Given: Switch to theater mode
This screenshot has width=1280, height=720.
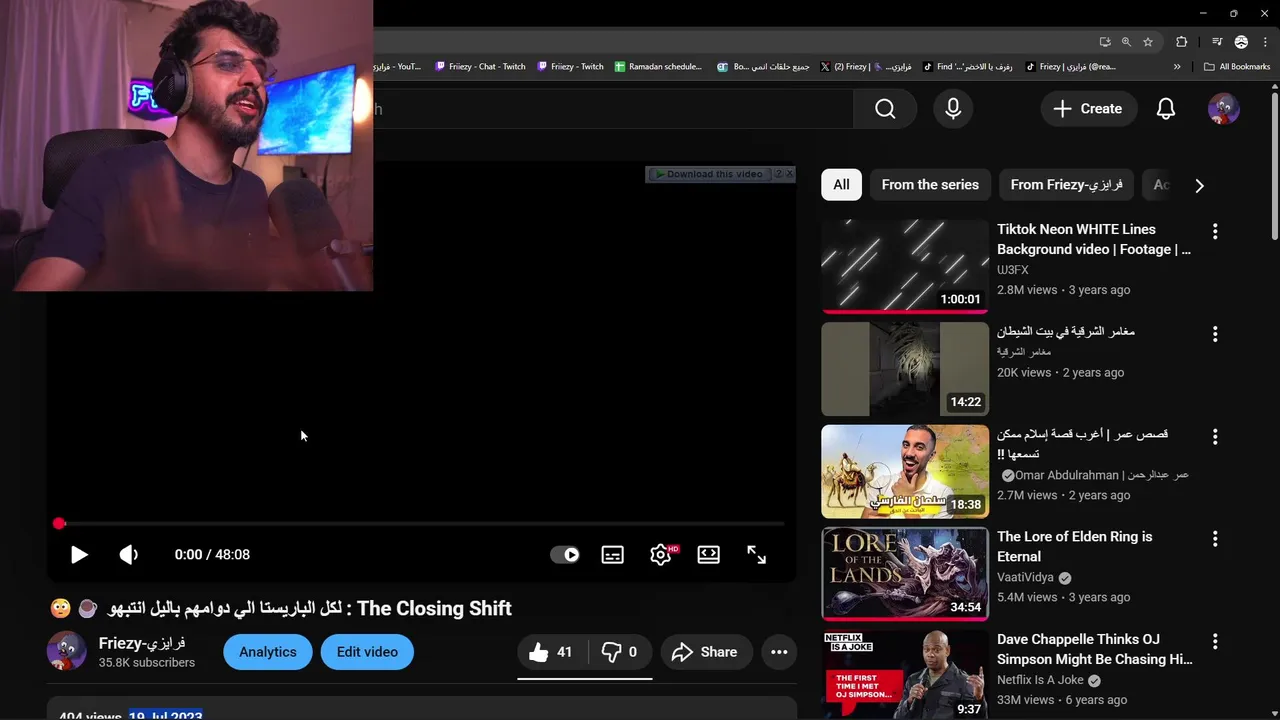Looking at the screenshot, I should coord(709,555).
